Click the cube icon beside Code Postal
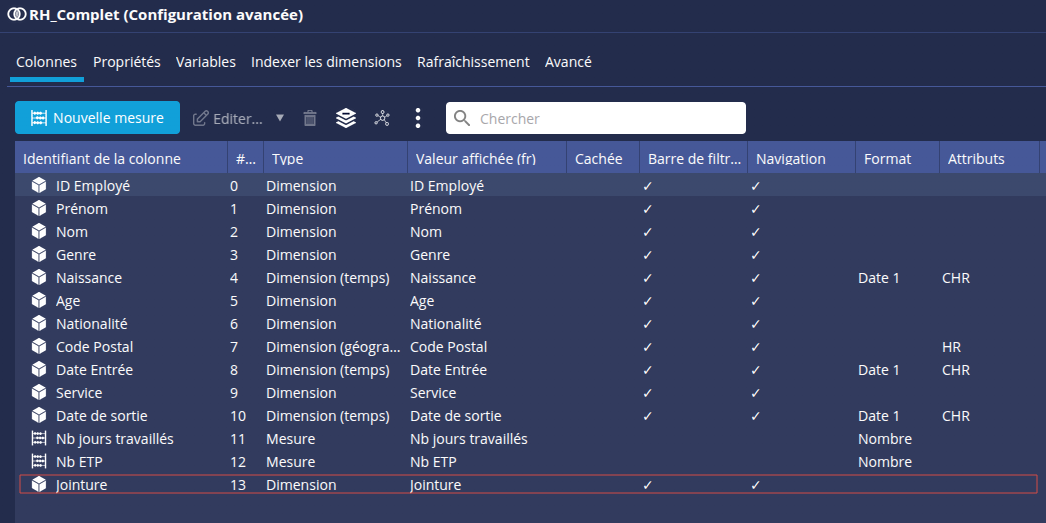This screenshot has width=1046, height=523. point(39,347)
